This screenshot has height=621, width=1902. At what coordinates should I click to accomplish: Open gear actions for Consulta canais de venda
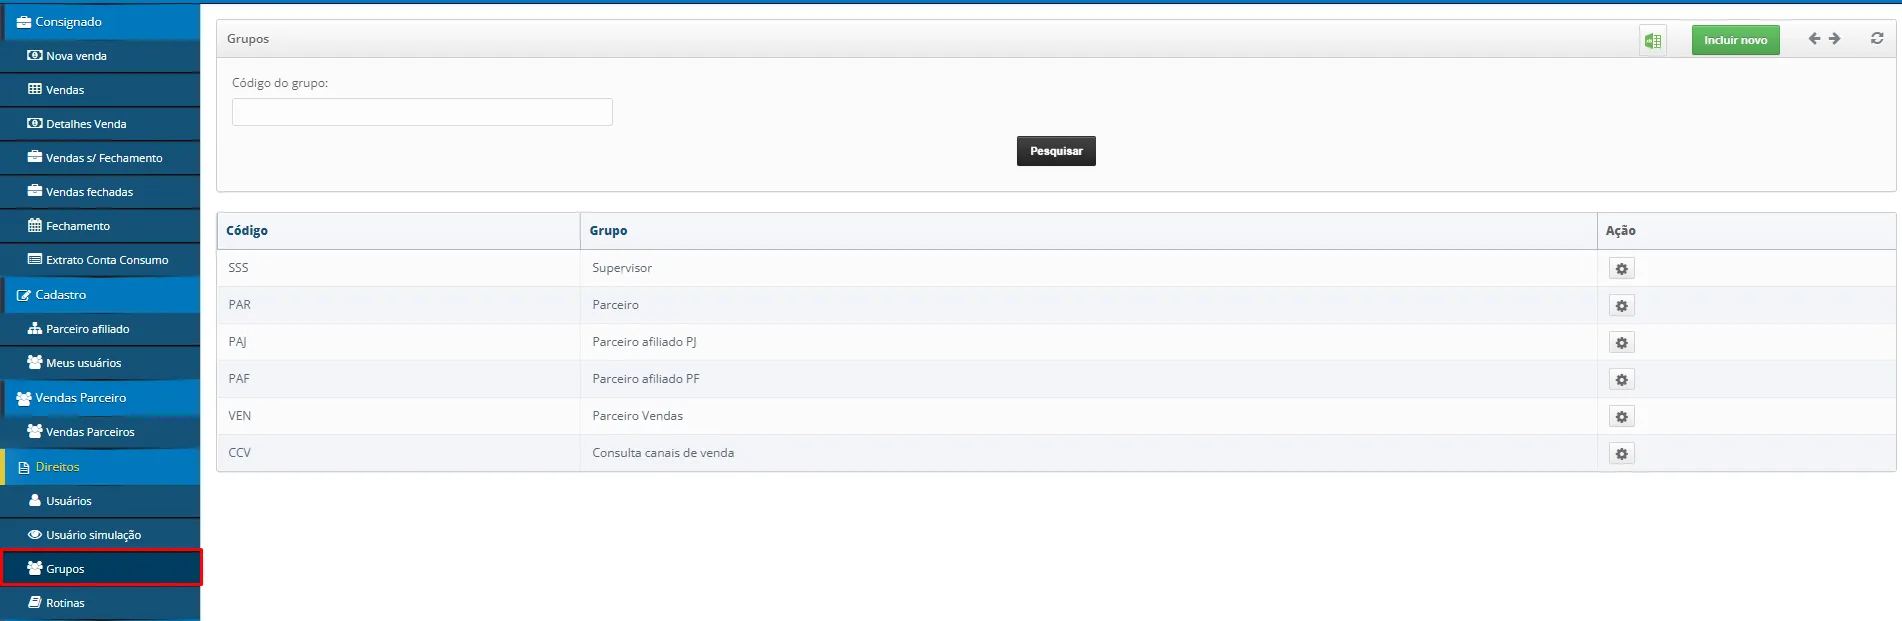click(1621, 454)
